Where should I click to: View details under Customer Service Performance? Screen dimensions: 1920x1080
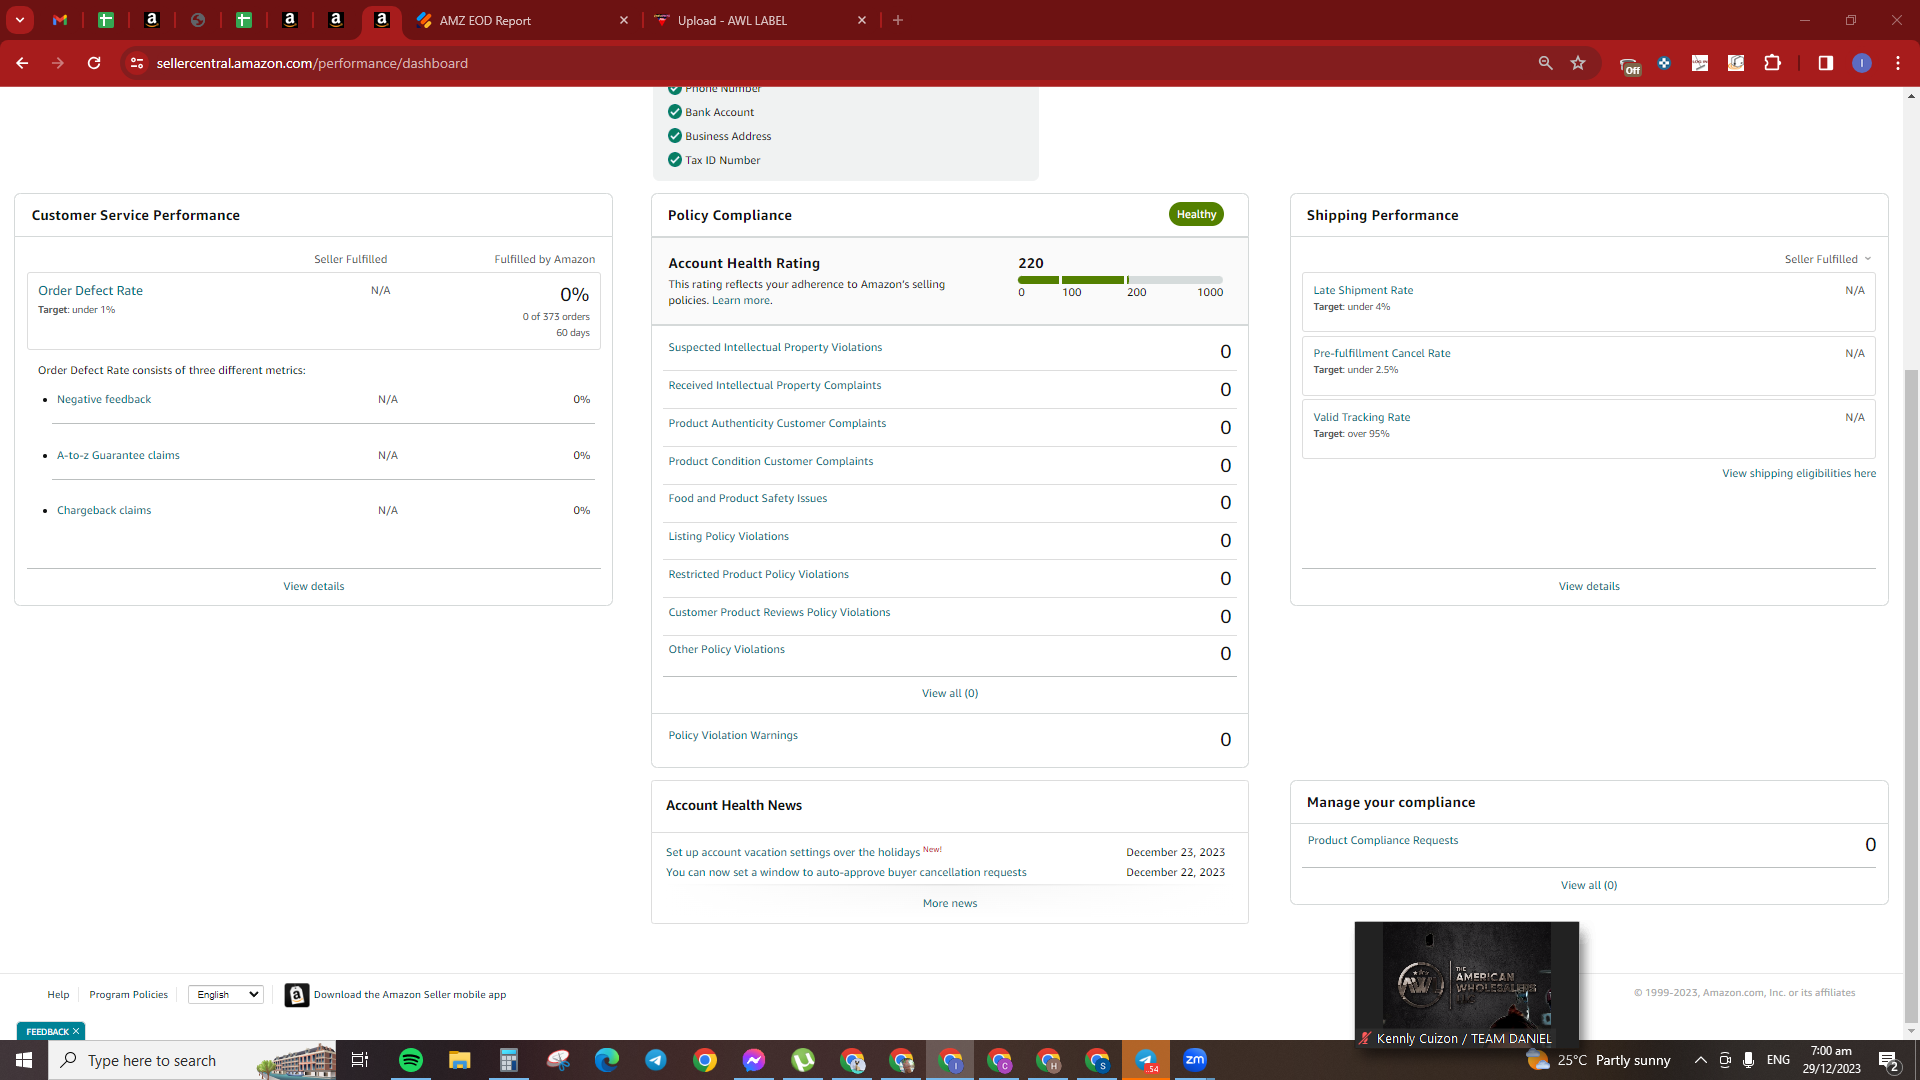point(313,586)
